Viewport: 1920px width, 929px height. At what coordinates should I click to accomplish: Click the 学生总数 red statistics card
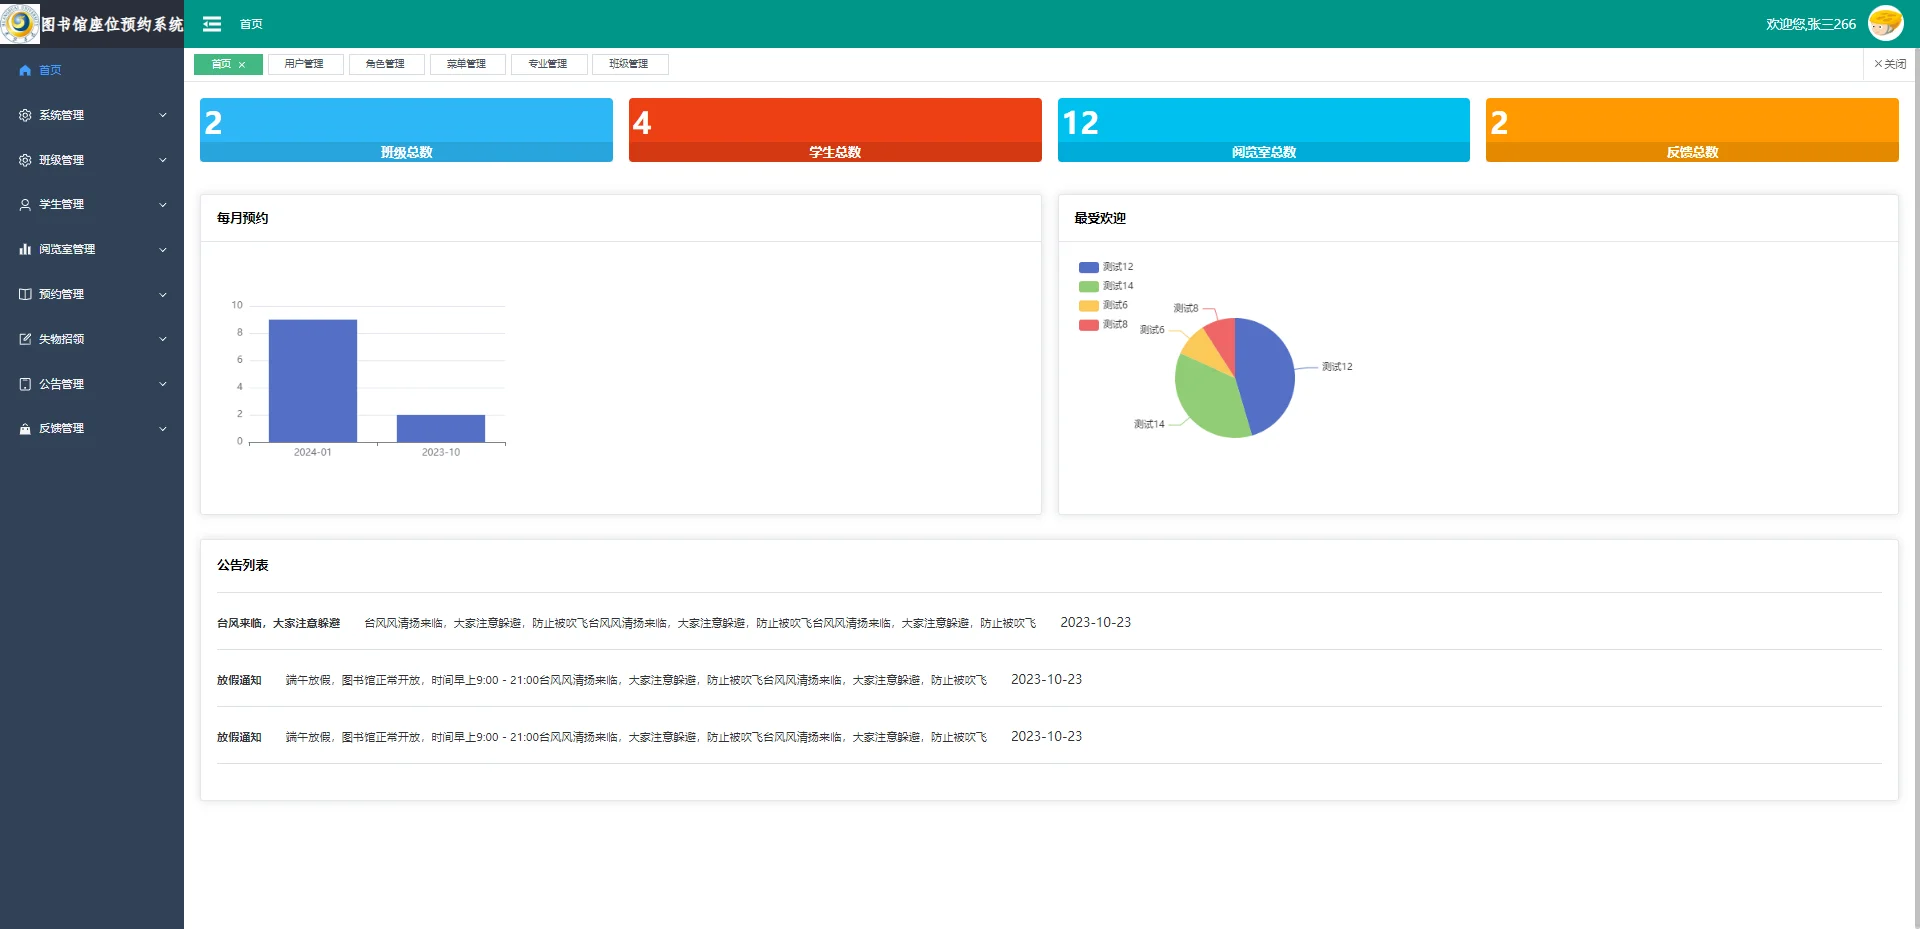pos(835,130)
